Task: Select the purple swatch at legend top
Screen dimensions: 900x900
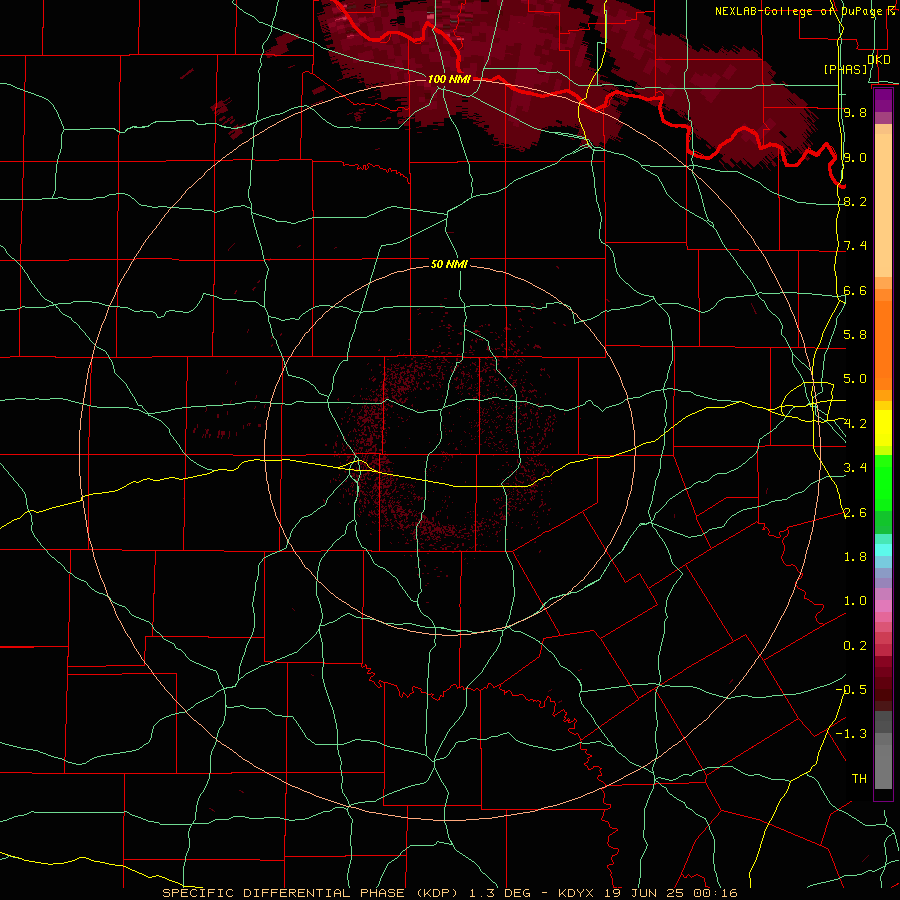Action: click(x=883, y=100)
